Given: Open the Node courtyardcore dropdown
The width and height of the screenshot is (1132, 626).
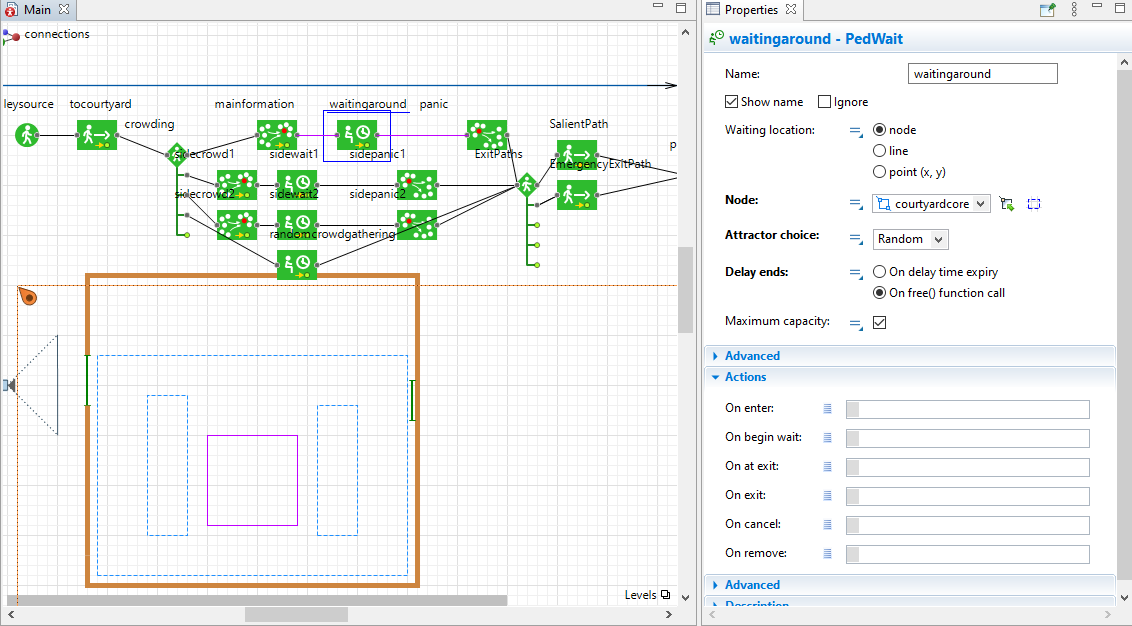Looking at the screenshot, I should (931, 204).
